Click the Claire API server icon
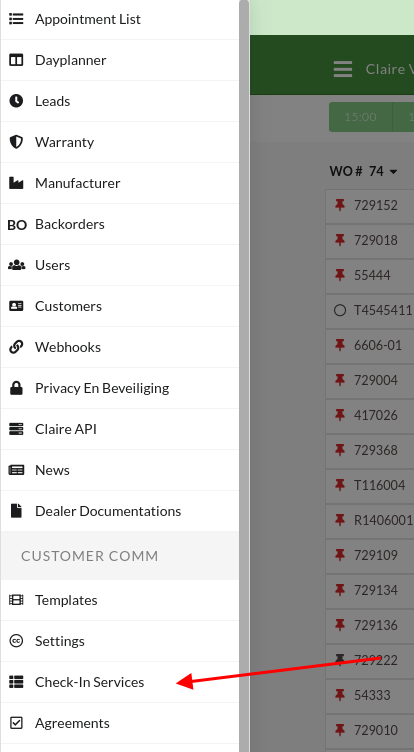The width and height of the screenshot is (414, 752). tap(16, 429)
